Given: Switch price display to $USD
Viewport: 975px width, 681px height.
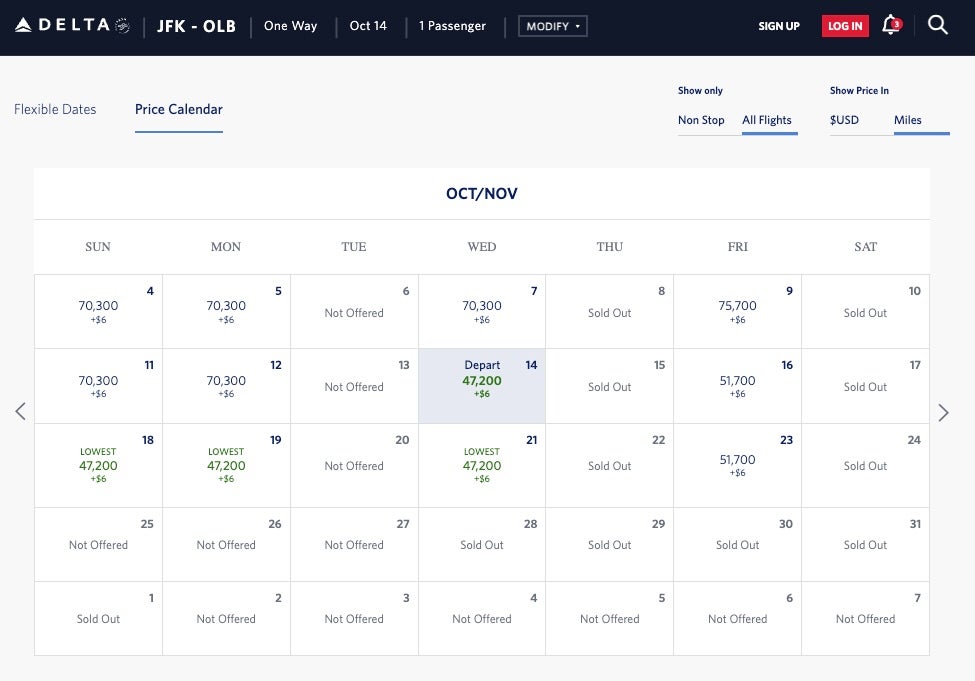Looking at the screenshot, I should coord(845,120).
